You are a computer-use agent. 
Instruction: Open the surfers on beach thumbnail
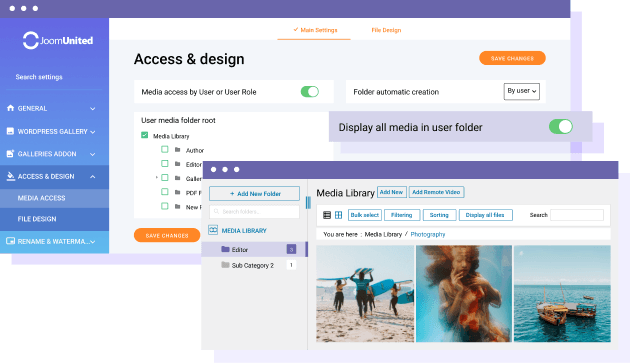[365, 294]
